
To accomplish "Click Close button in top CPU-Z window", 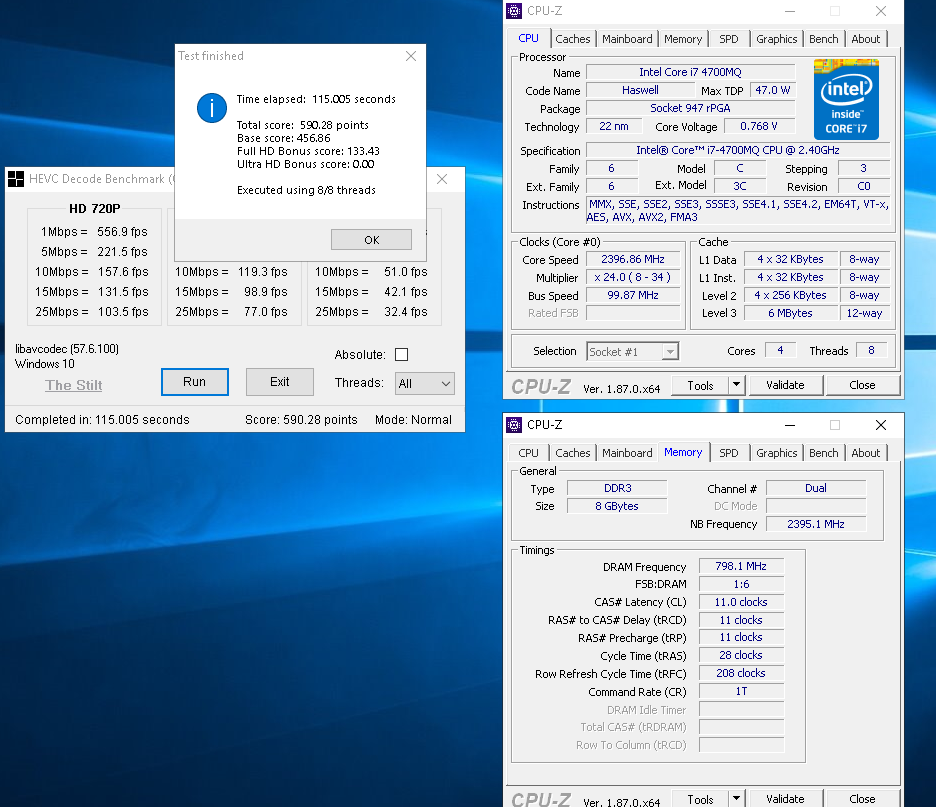I will tap(862, 386).
